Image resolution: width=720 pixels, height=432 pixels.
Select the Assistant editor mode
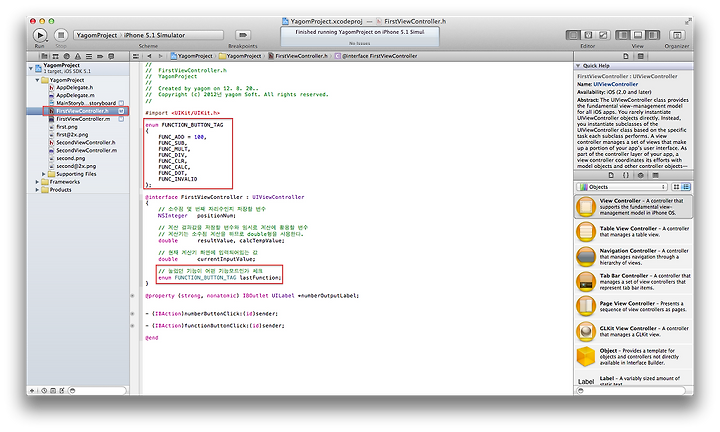(x=588, y=35)
